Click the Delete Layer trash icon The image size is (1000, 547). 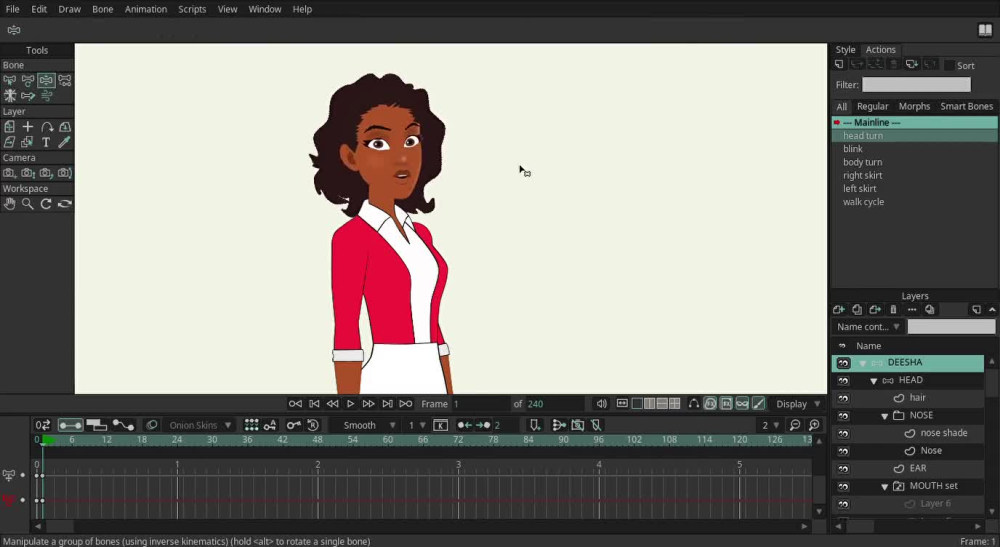coord(893,310)
